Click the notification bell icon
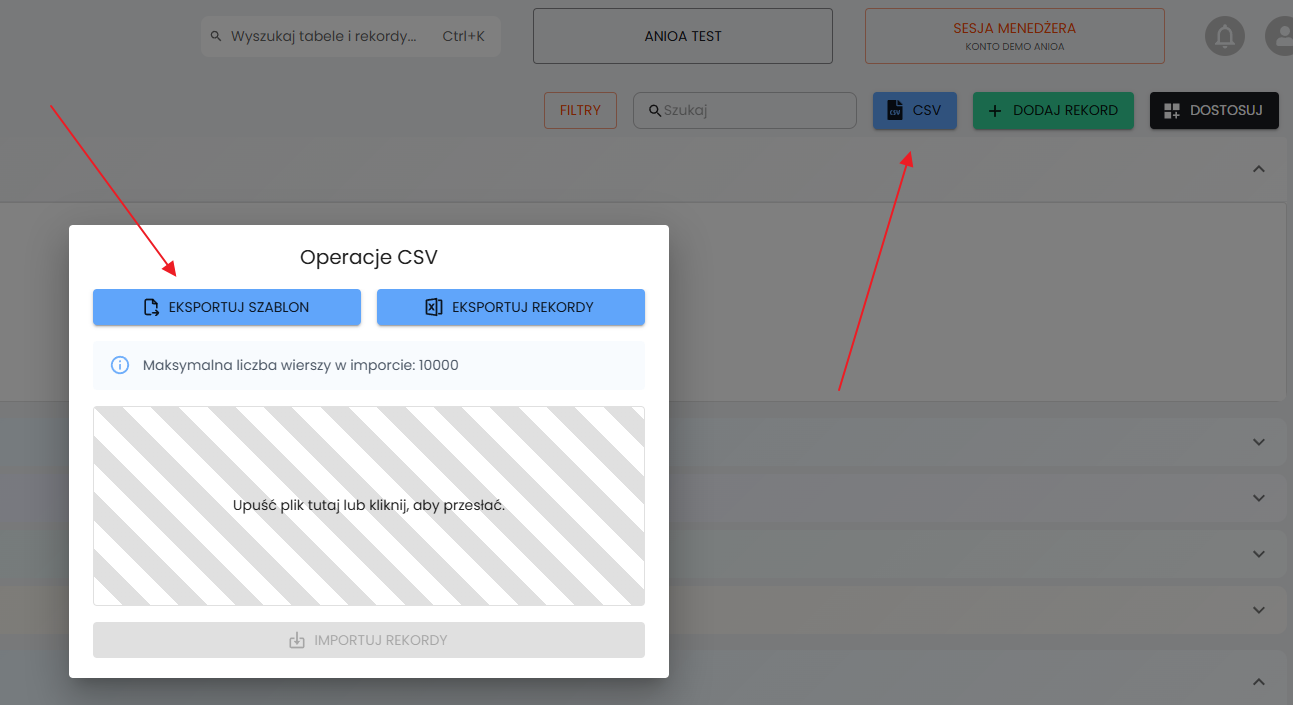 click(1224, 37)
